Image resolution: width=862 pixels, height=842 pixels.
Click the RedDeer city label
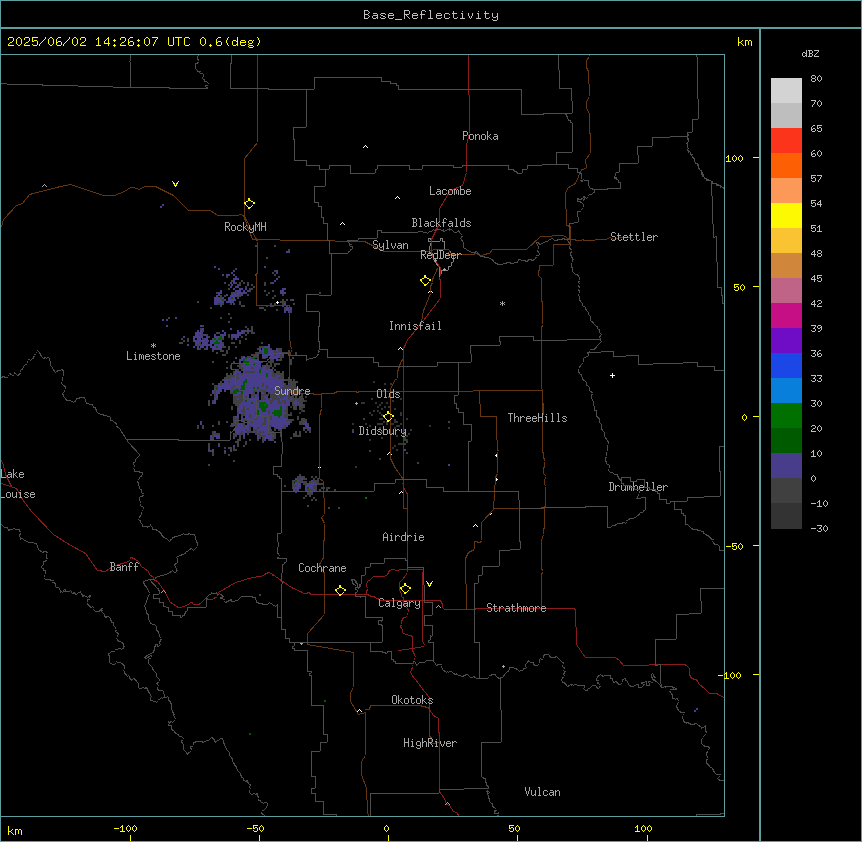pos(440,255)
